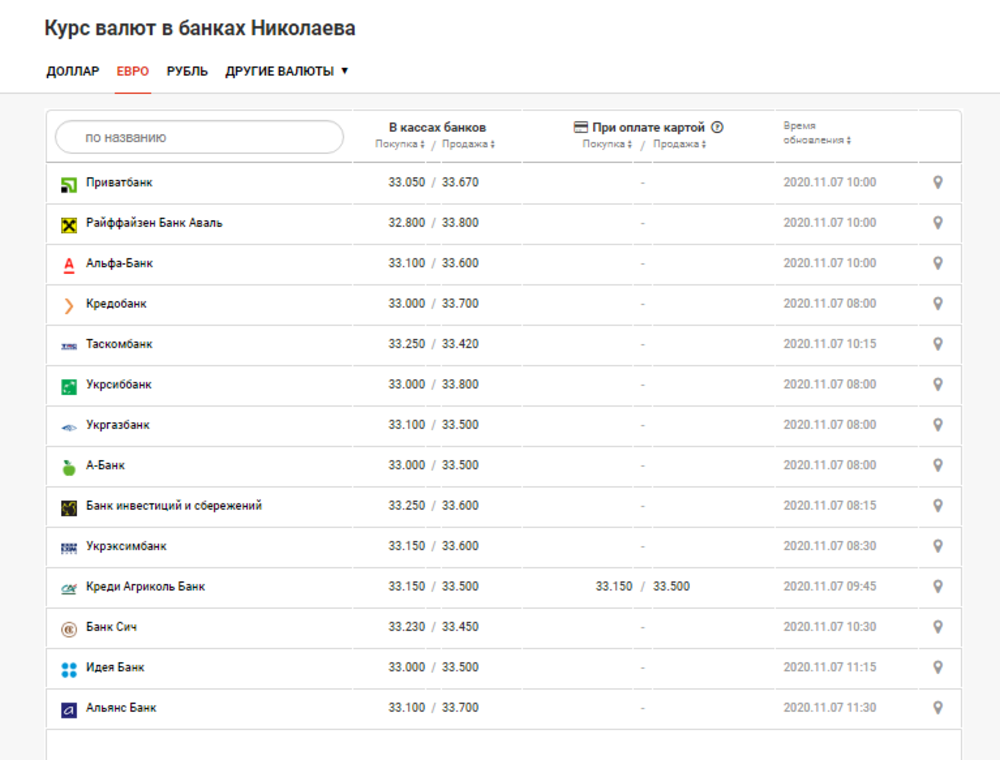Click the Идея Банк blue dots logo
1000x760 pixels.
(69, 669)
